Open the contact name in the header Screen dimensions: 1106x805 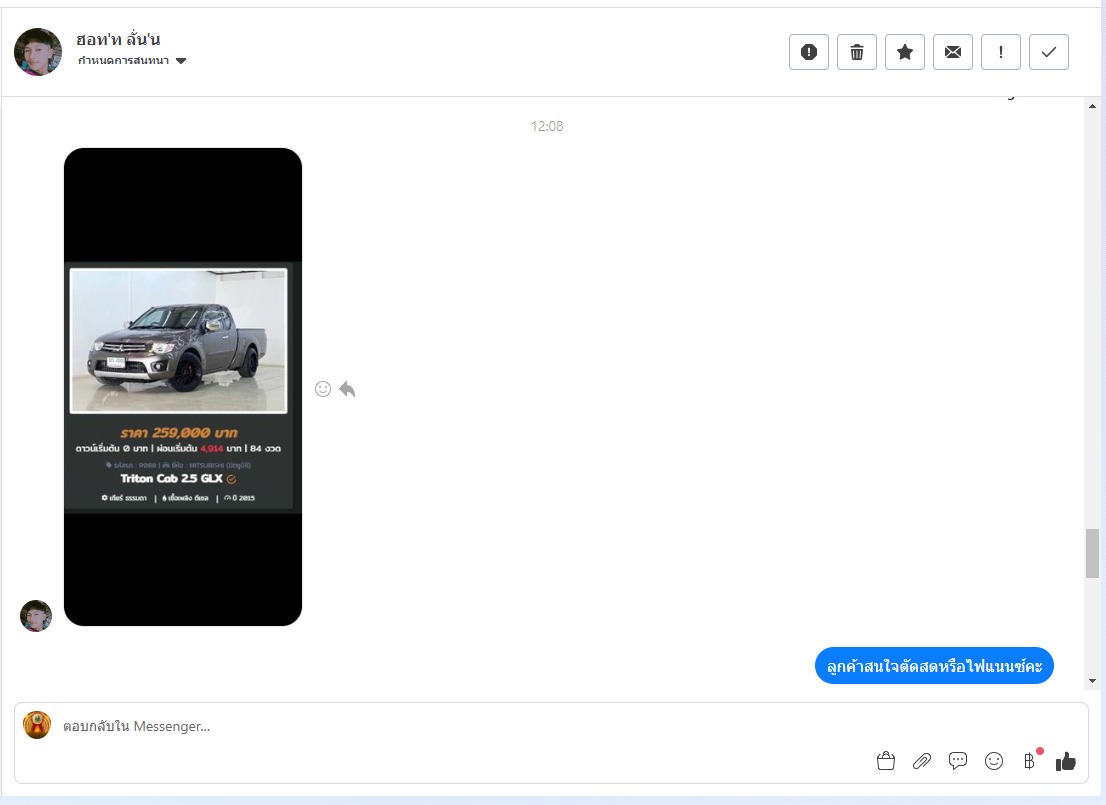118,39
